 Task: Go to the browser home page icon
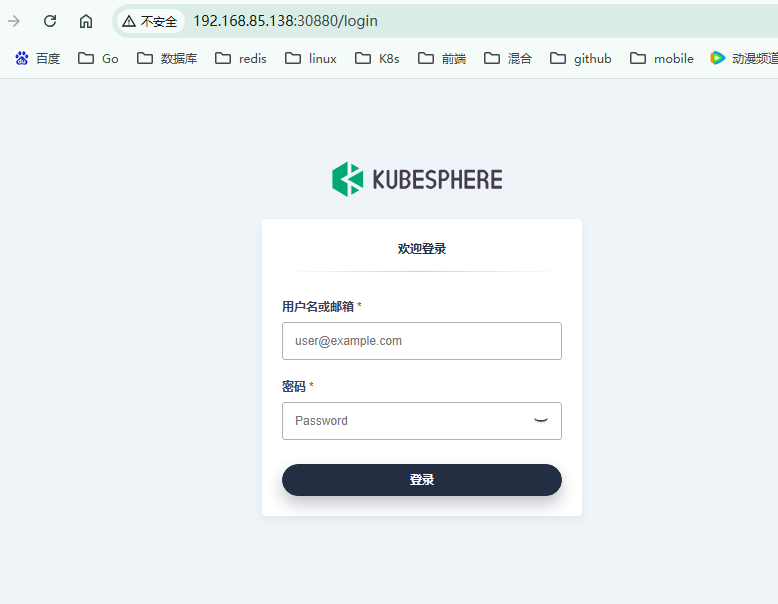[86, 21]
